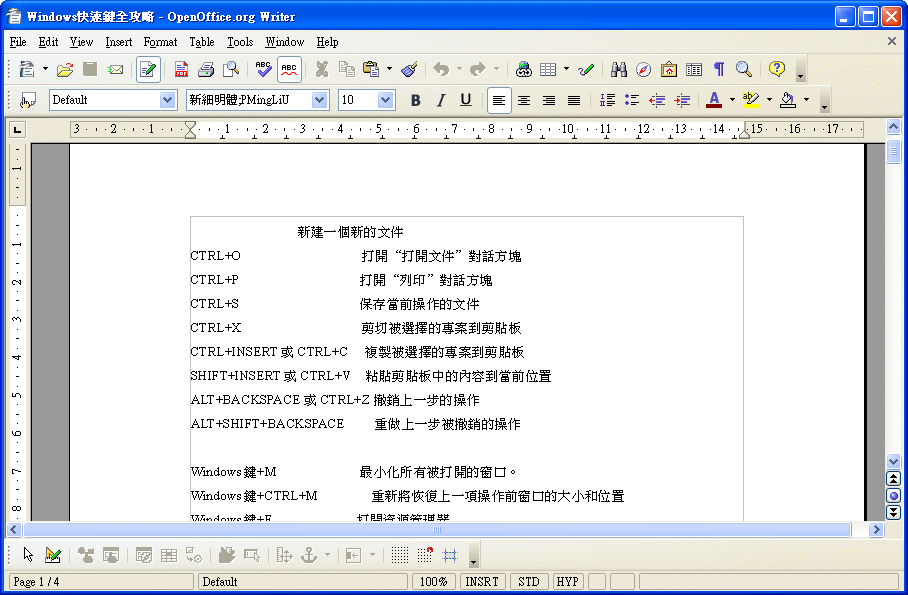The height and width of the screenshot is (595, 908).
Task: Click the New document icon
Action: coord(27,70)
